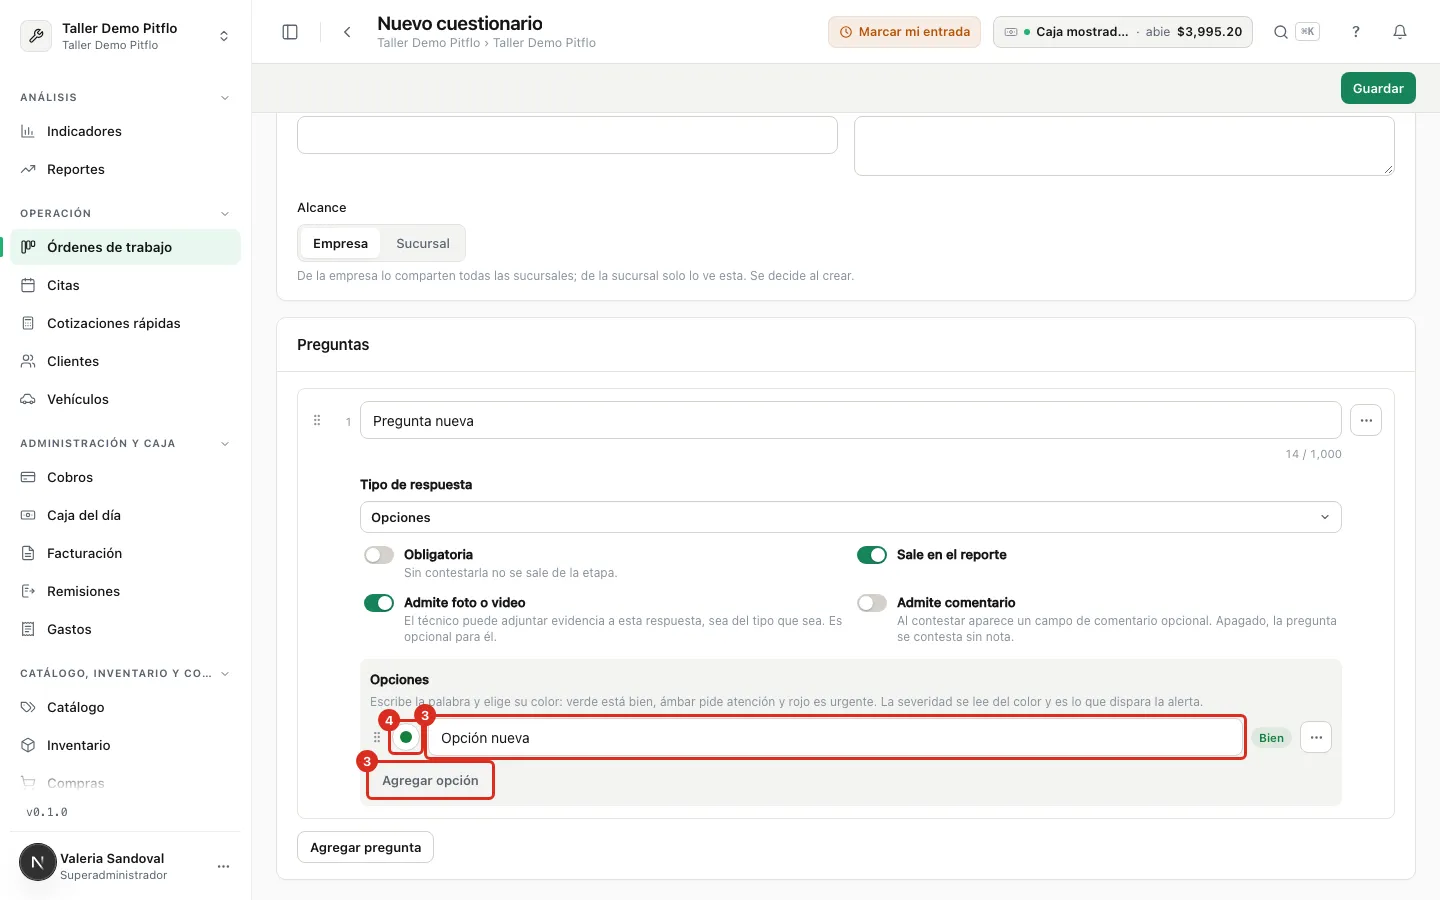Open Caja del día in sidebar
The height and width of the screenshot is (900, 1440).
point(126,515)
